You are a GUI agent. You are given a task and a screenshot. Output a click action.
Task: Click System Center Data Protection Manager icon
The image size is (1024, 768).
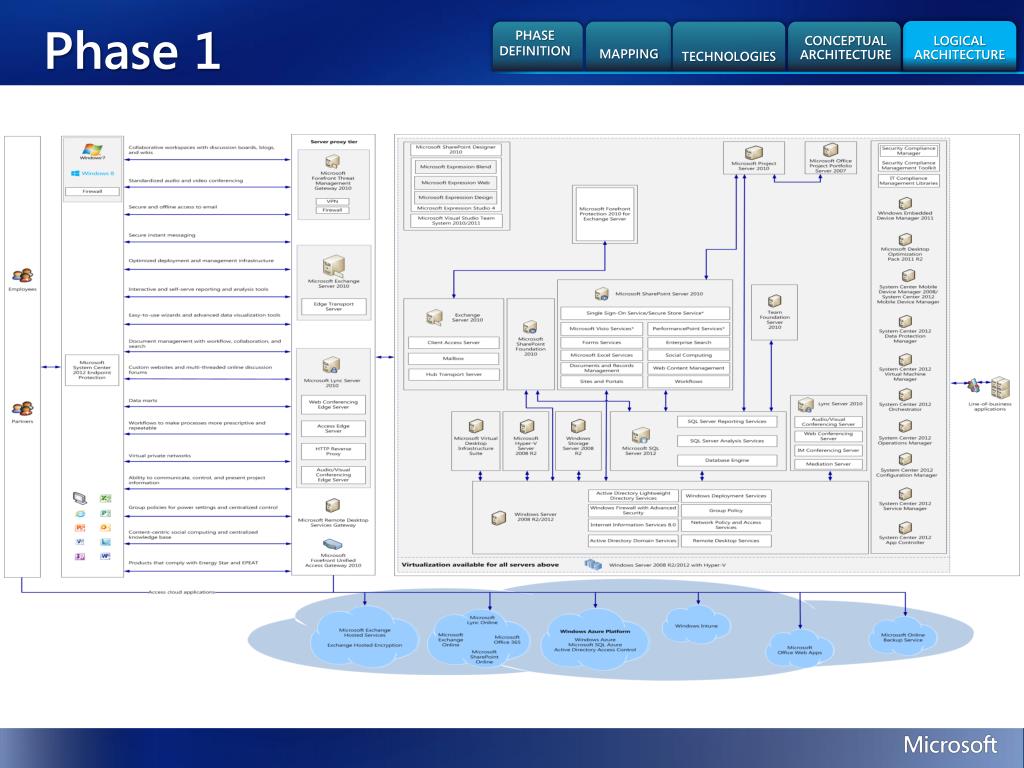905,321
